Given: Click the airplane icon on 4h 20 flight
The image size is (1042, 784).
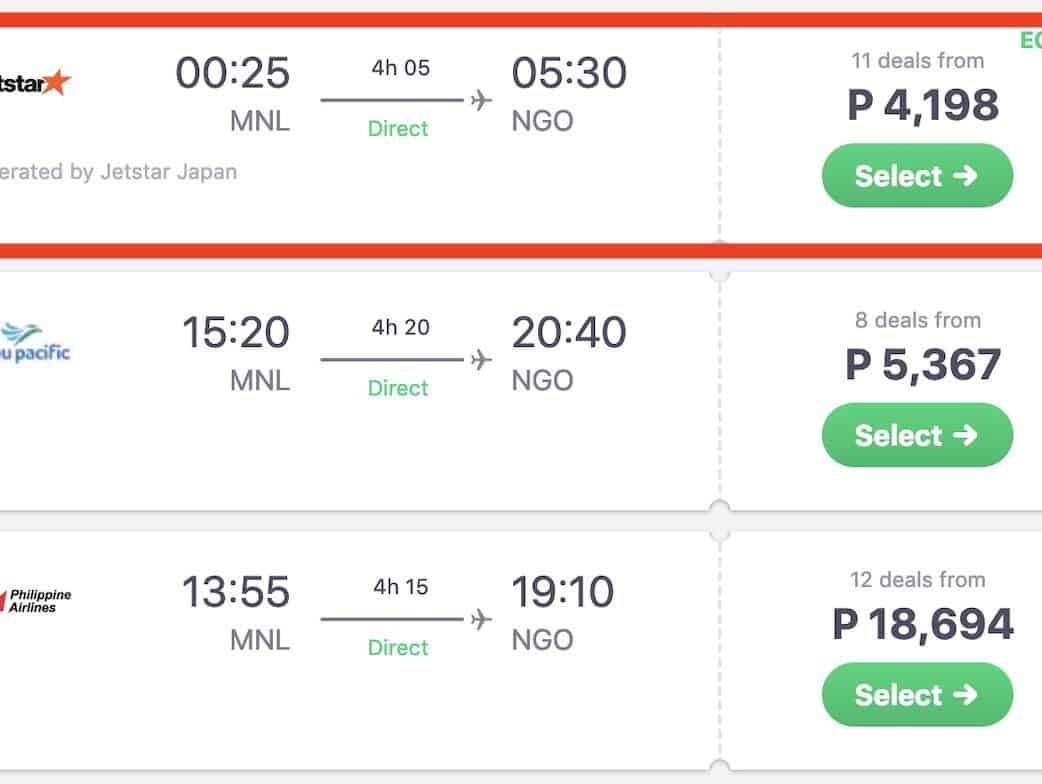Looking at the screenshot, I should pyautogui.click(x=481, y=359).
